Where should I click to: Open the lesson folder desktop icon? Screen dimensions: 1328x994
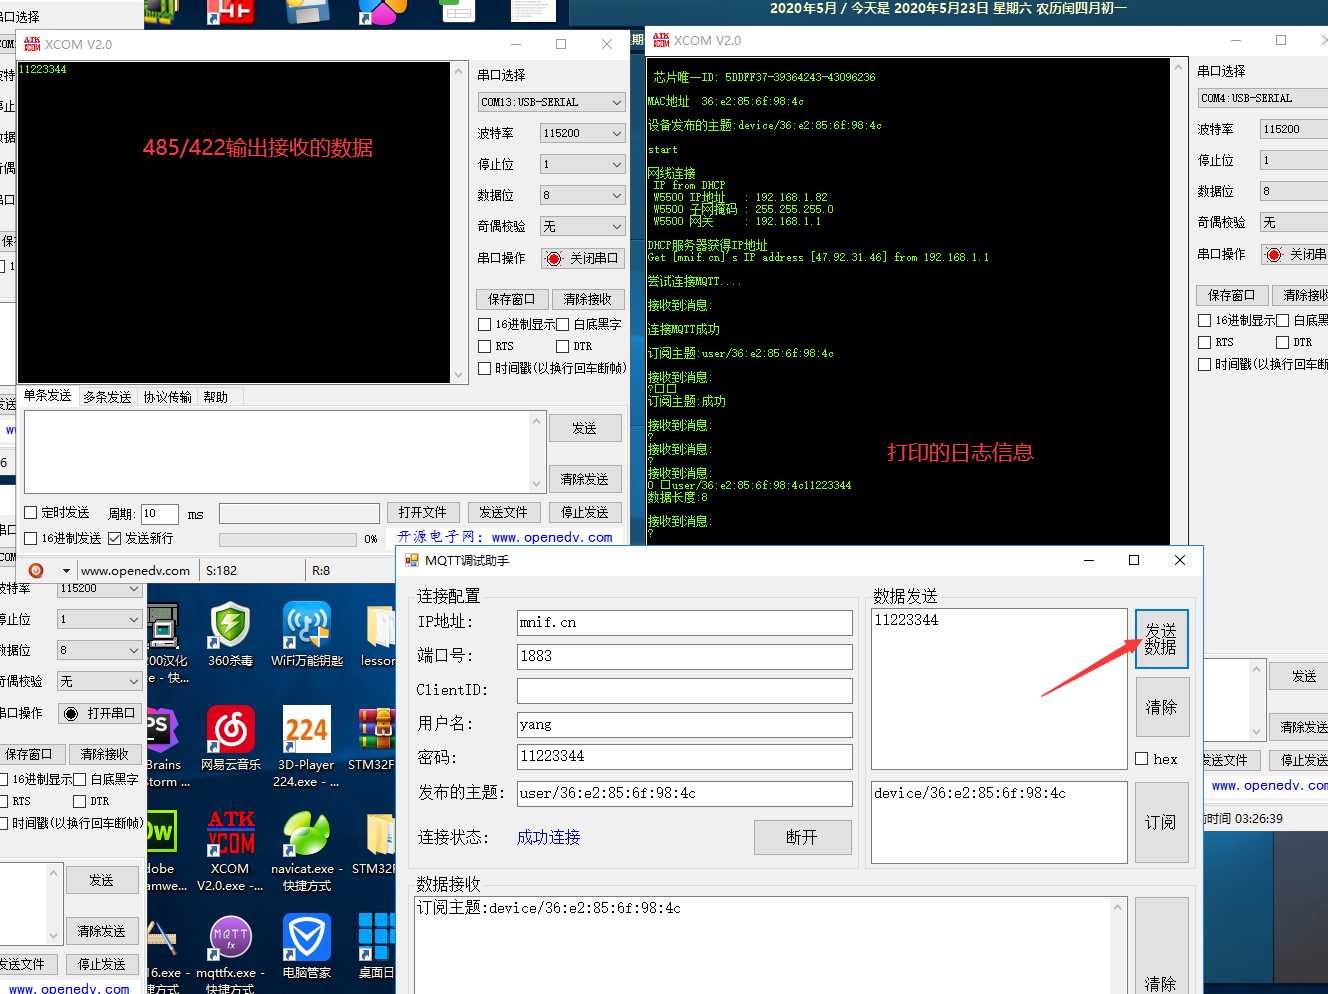click(379, 633)
